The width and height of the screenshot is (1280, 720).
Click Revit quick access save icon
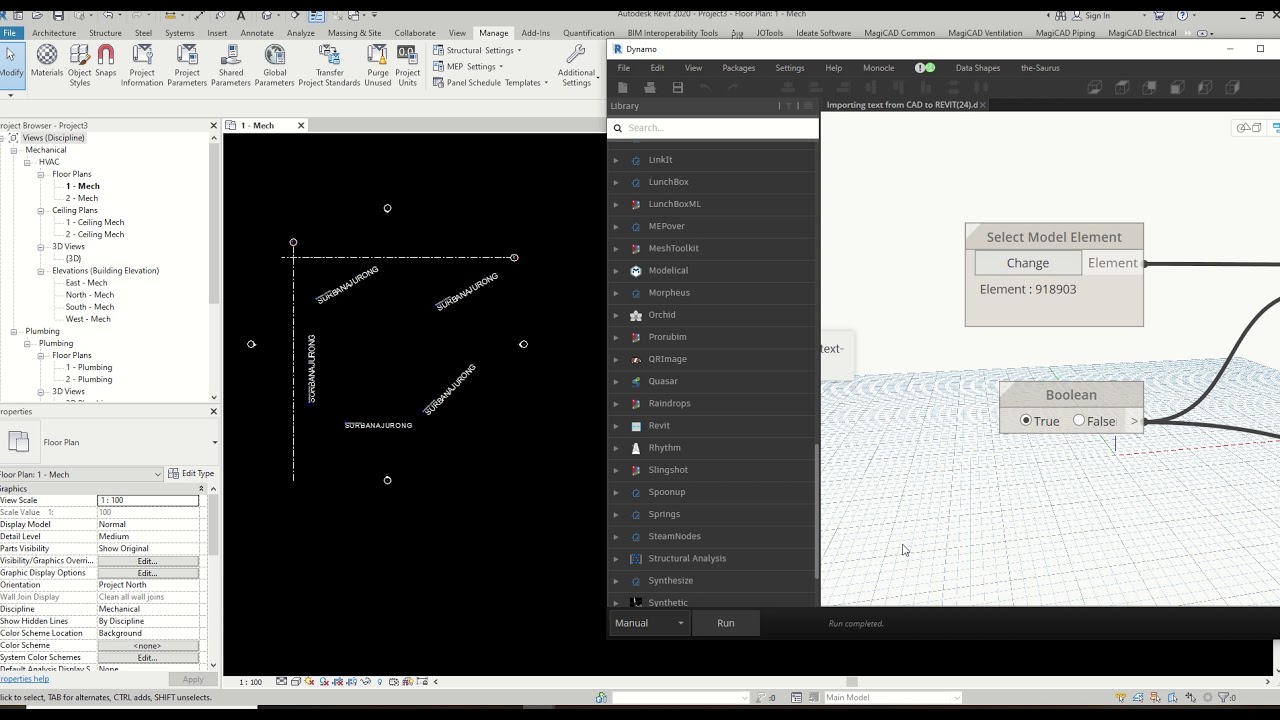click(x=58, y=15)
